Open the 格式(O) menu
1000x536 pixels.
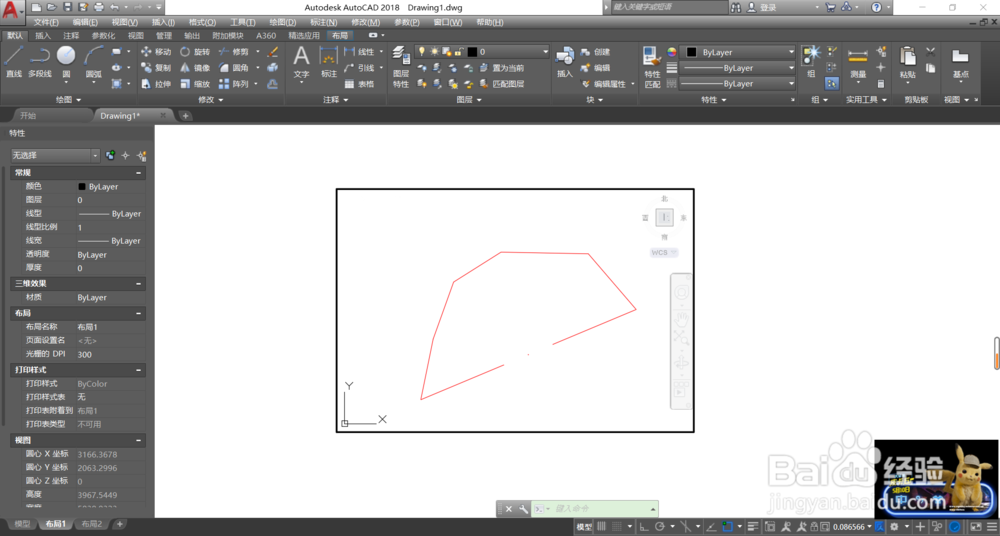pos(203,22)
